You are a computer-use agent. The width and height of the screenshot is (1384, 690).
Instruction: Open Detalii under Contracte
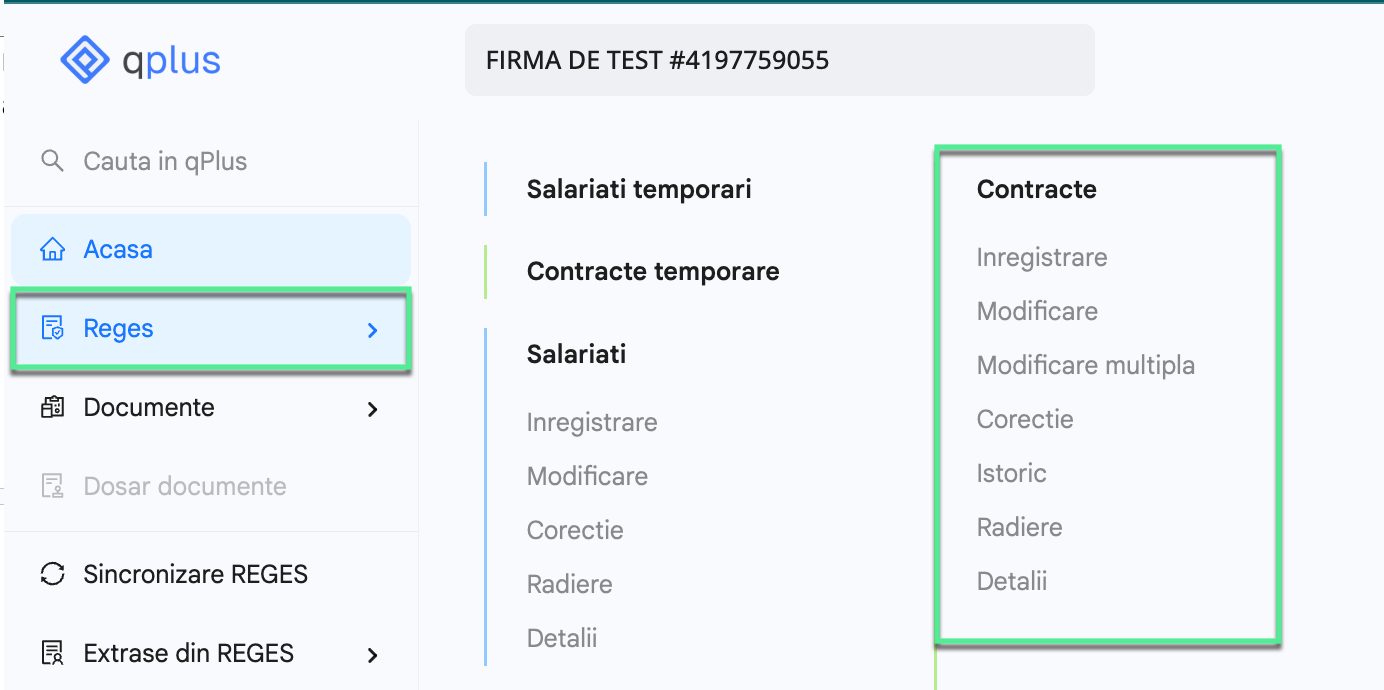click(1011, 580)
